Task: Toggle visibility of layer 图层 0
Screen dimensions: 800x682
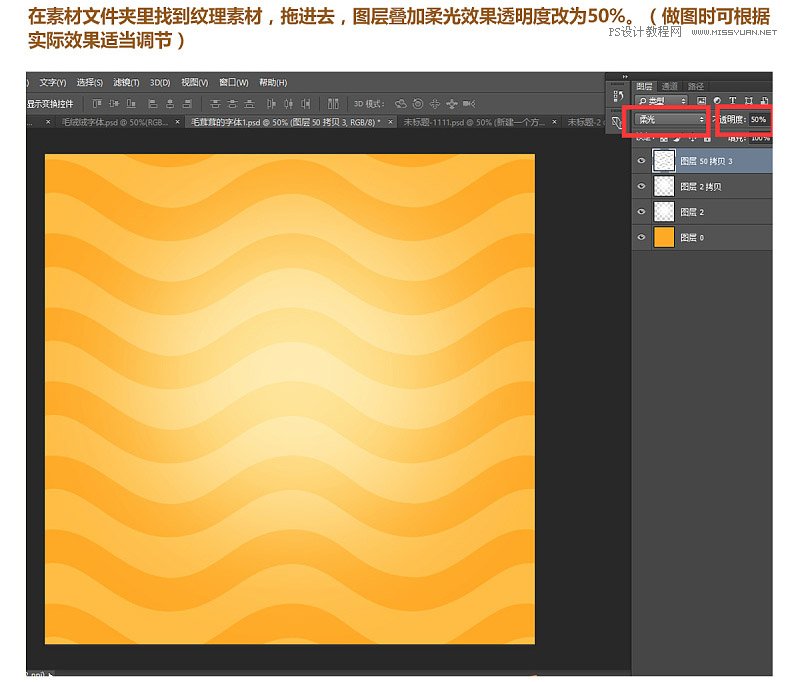Action: click(x=641, y=237)
